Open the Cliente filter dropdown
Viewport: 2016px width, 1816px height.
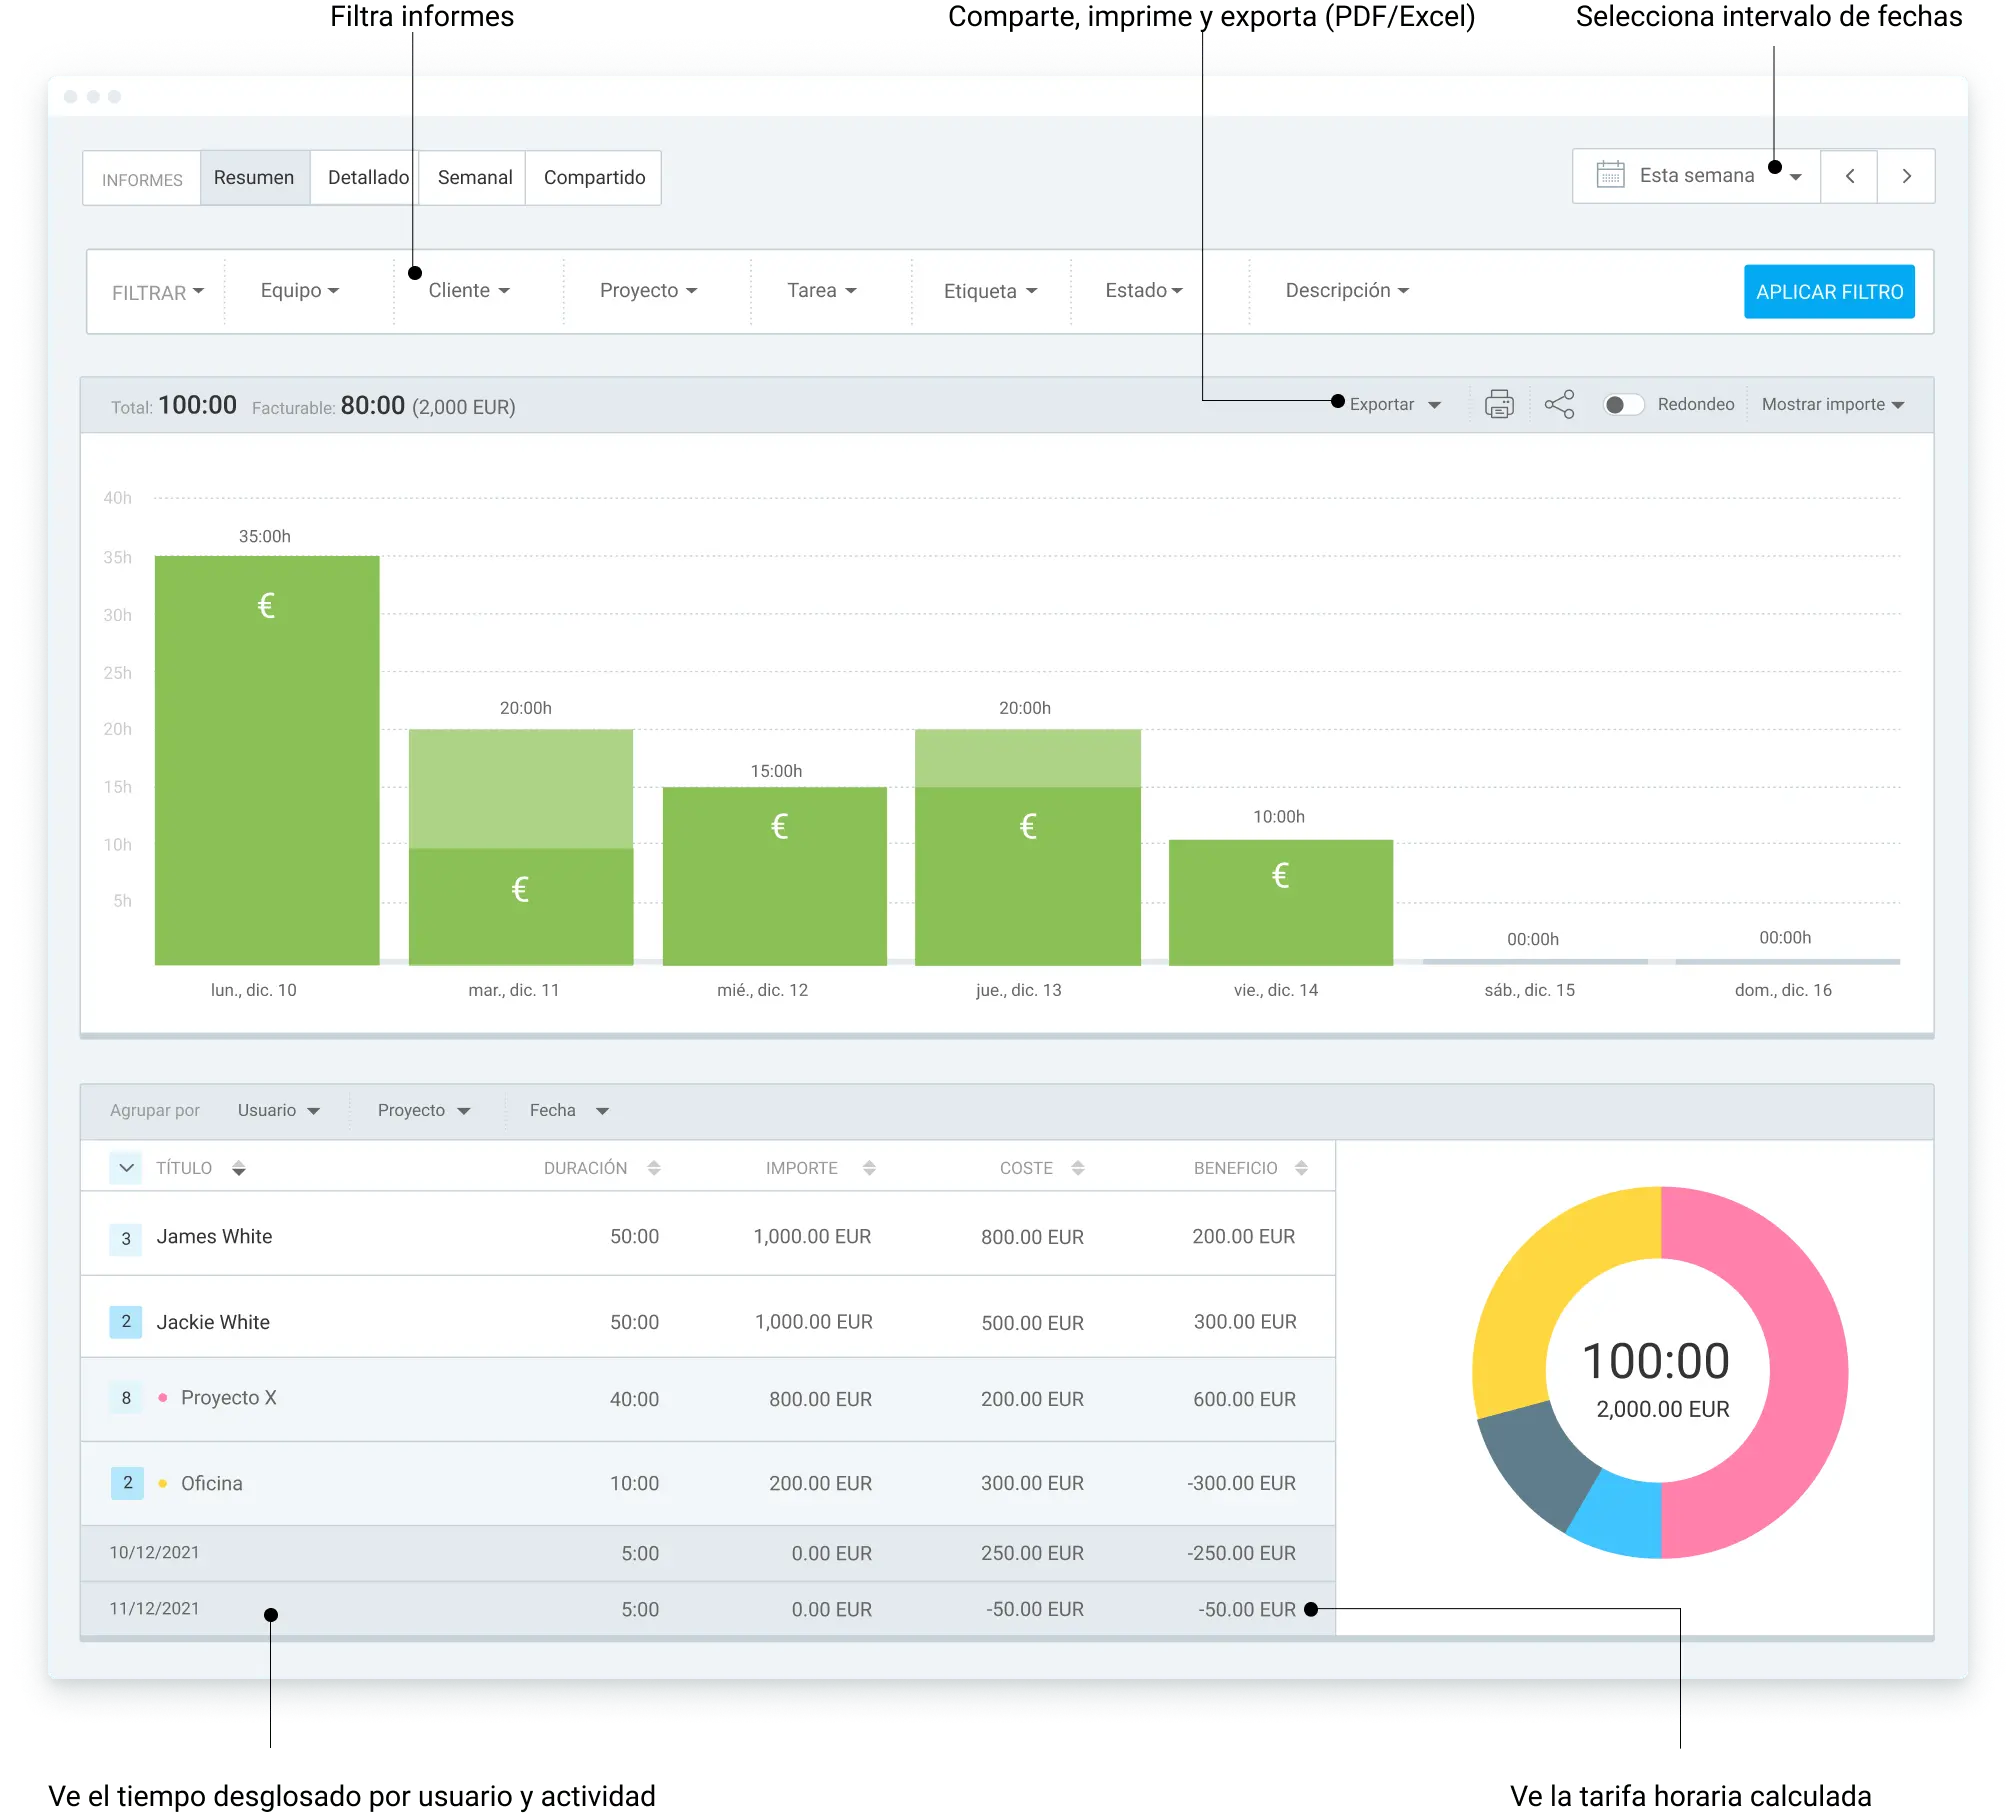click(469, 290)
